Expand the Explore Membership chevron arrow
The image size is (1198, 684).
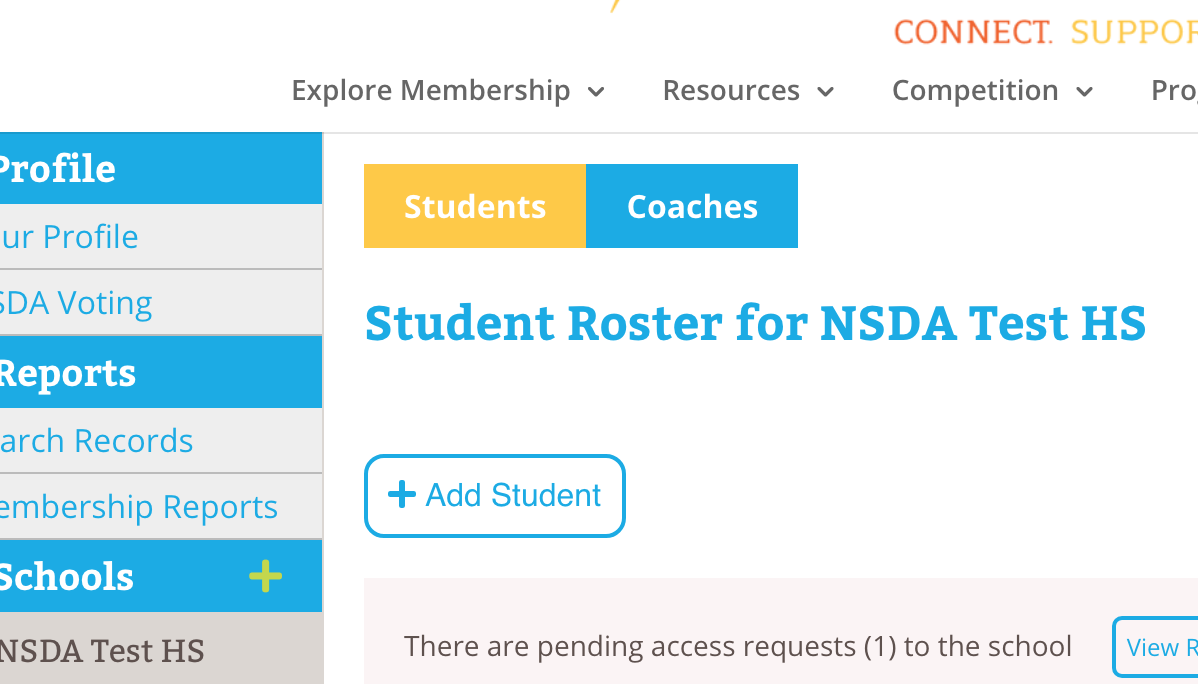(596, 92)
